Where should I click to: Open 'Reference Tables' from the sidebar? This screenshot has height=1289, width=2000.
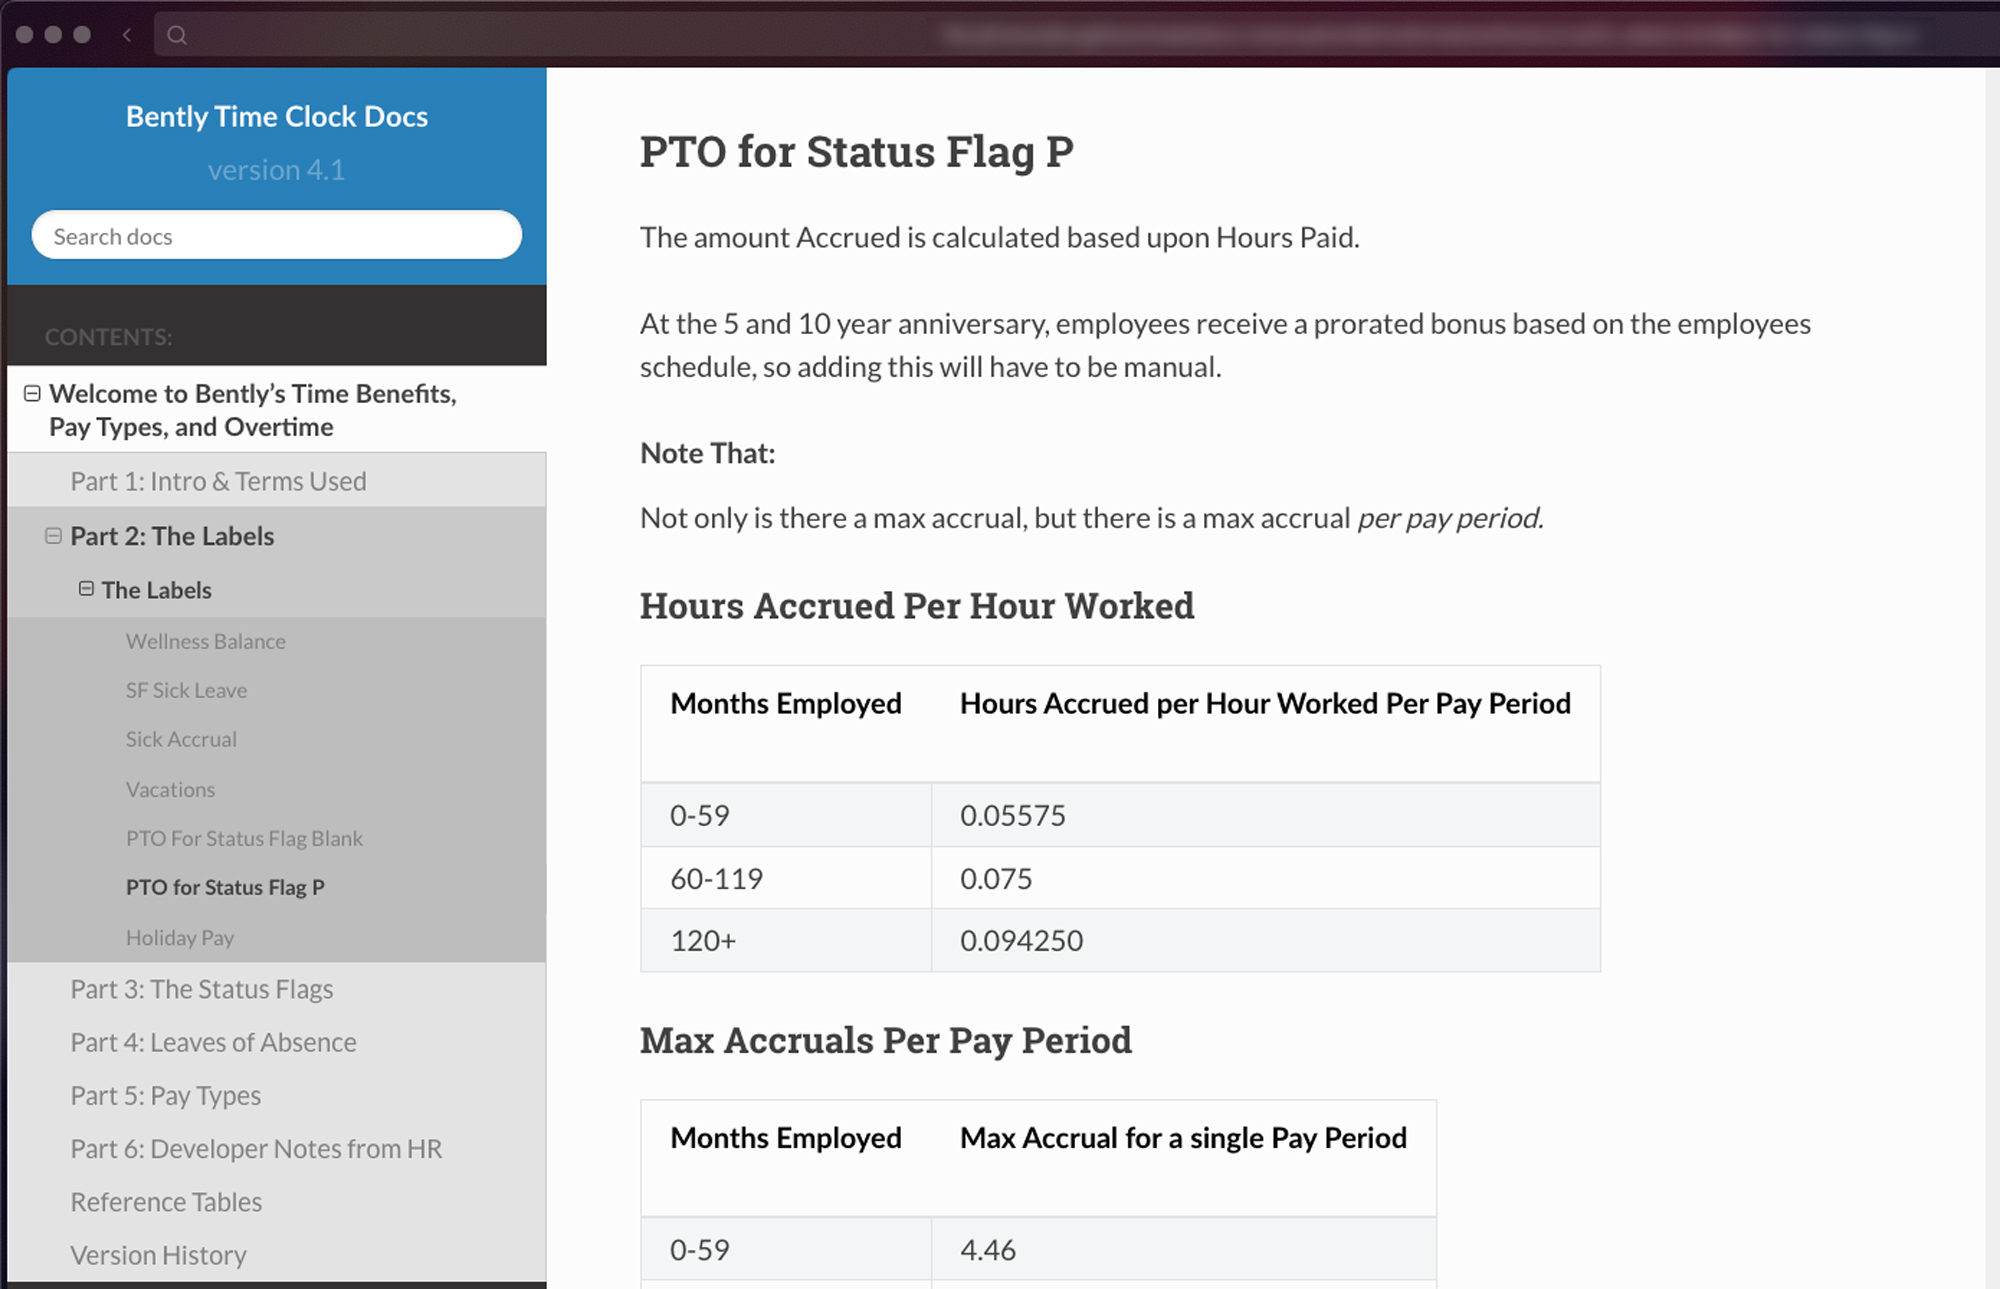click(x=166, y=1201)
